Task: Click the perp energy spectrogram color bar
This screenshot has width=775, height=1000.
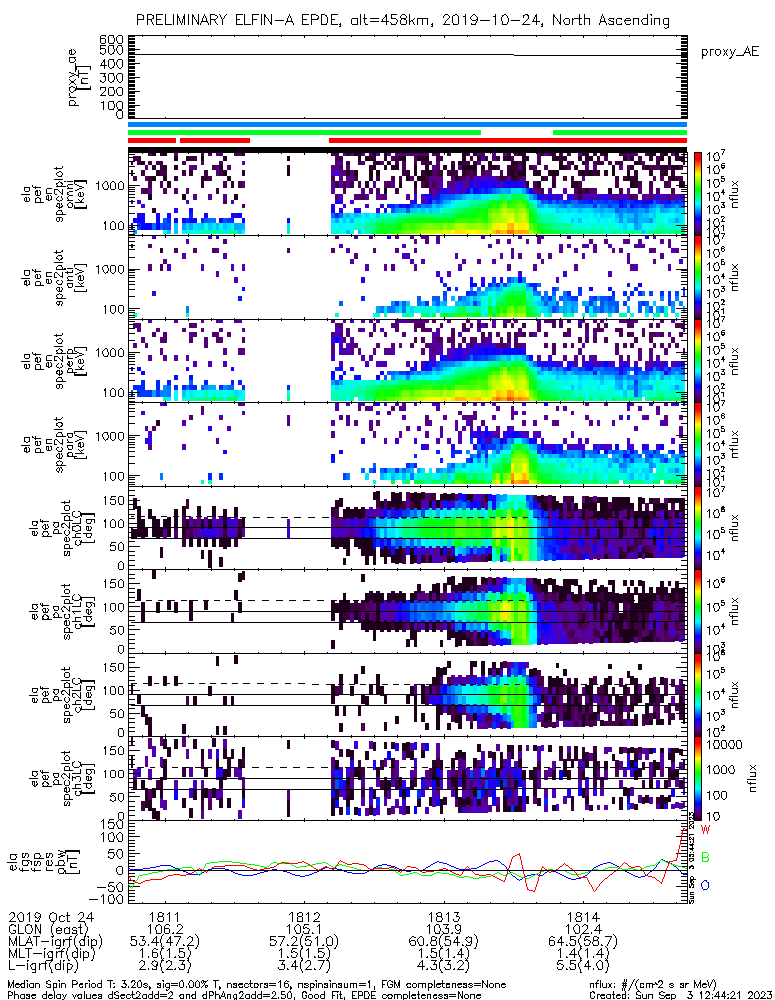Action: (x=698, y=361)
